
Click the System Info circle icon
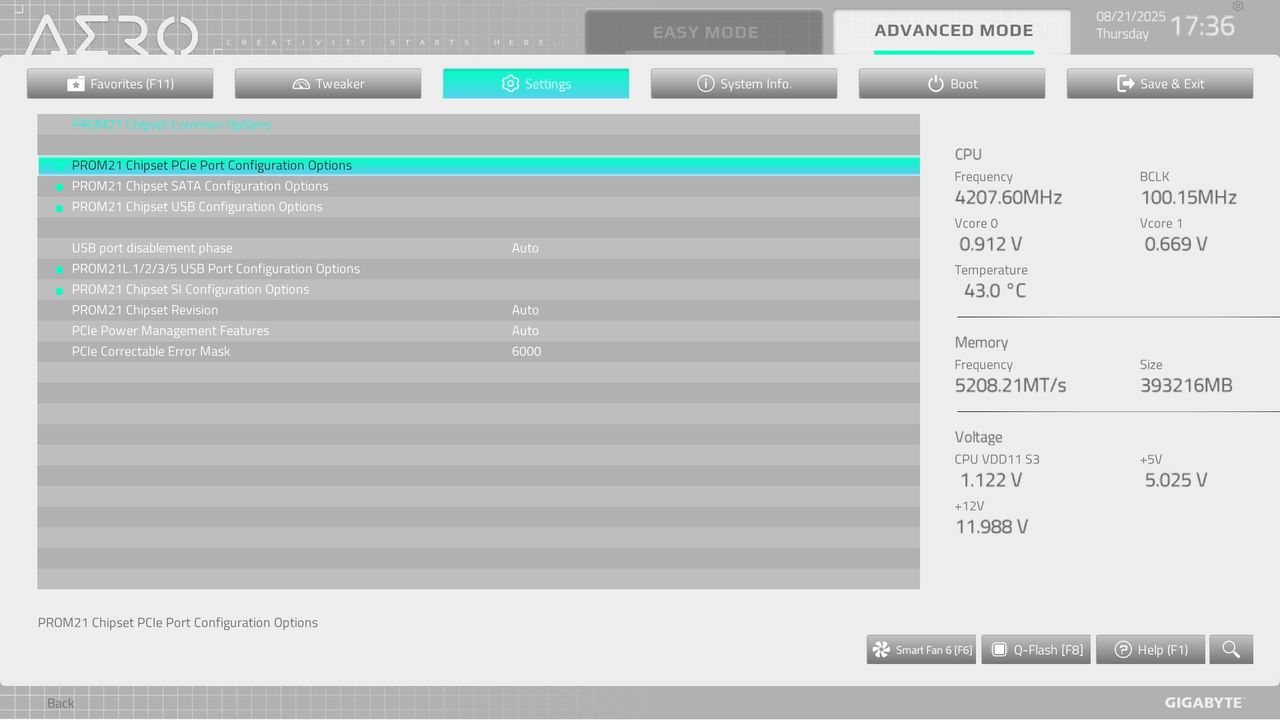(x=707, y=83)
